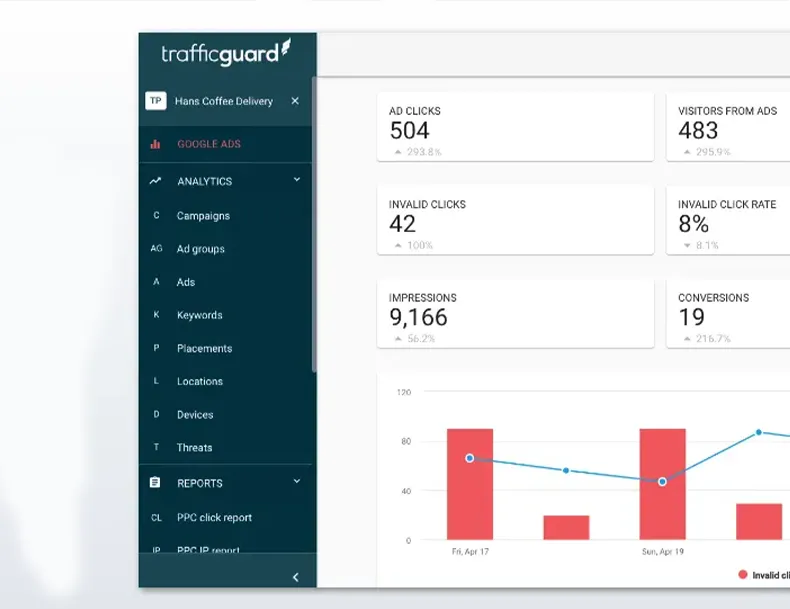This screenshot has height=609, width=790.
Task: Close the Hans Coffee Delivery account selector
Action: [295, 101]
